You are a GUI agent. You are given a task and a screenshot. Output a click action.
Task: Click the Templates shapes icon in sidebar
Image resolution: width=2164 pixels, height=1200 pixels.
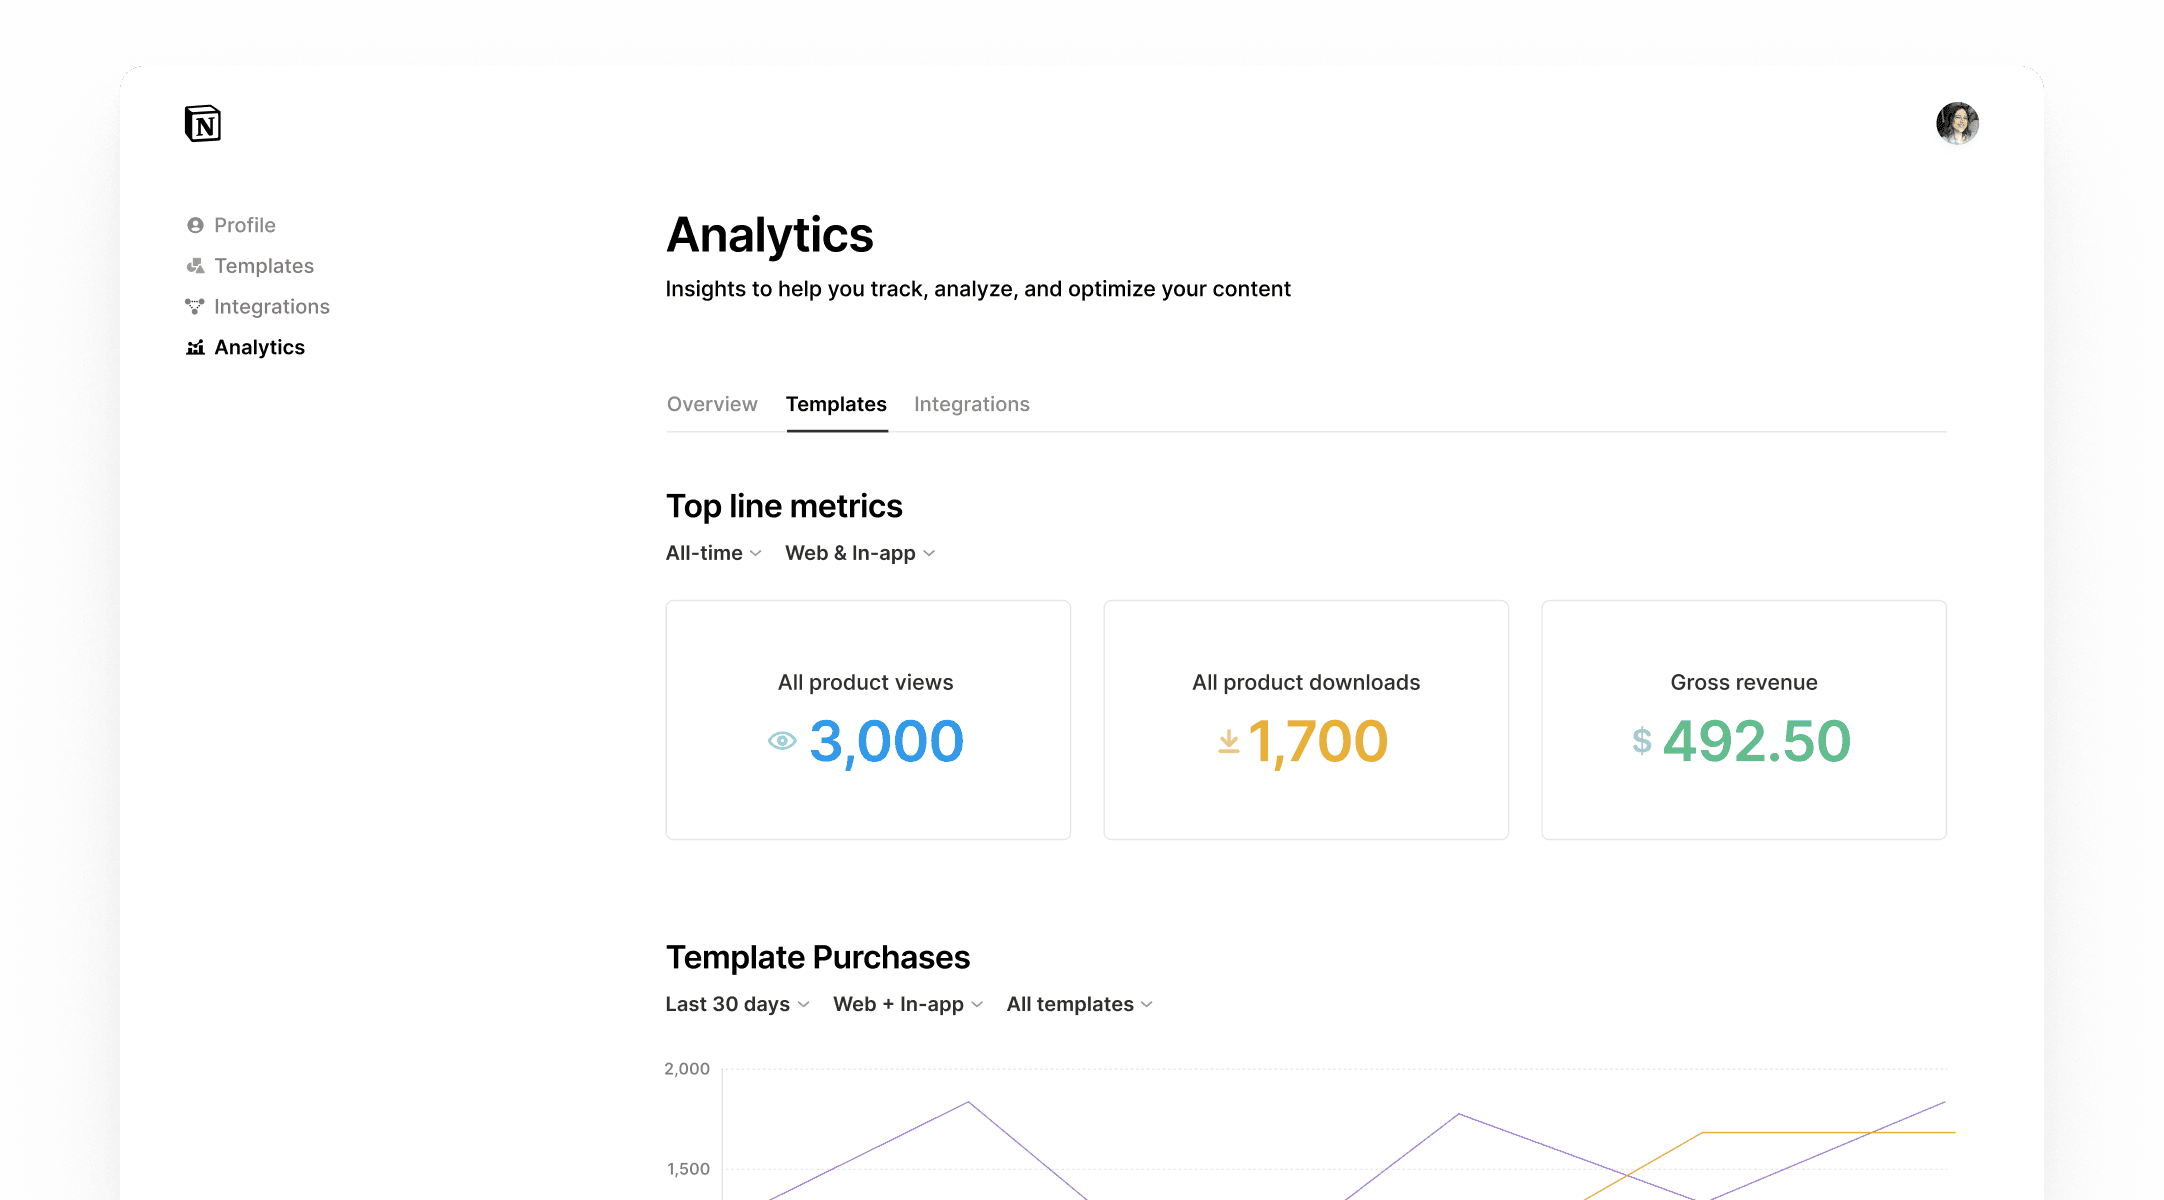click(x=195, y=266)
